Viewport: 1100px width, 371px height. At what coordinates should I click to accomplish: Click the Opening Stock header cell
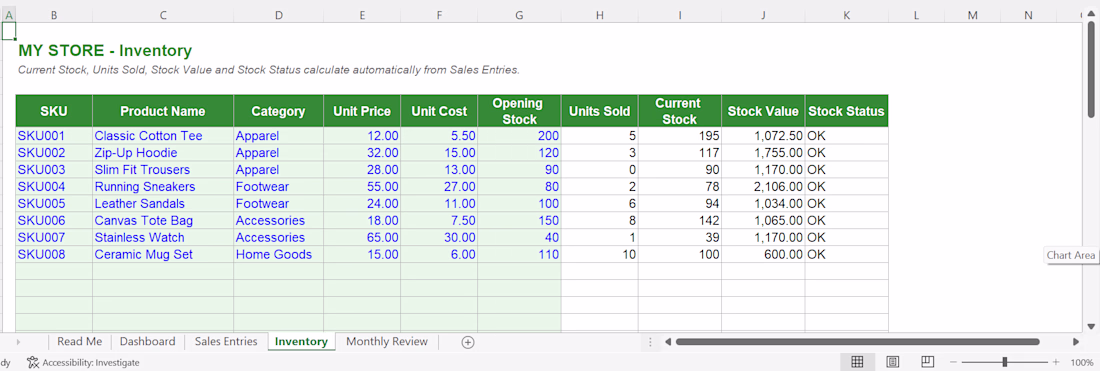point(519,111)
